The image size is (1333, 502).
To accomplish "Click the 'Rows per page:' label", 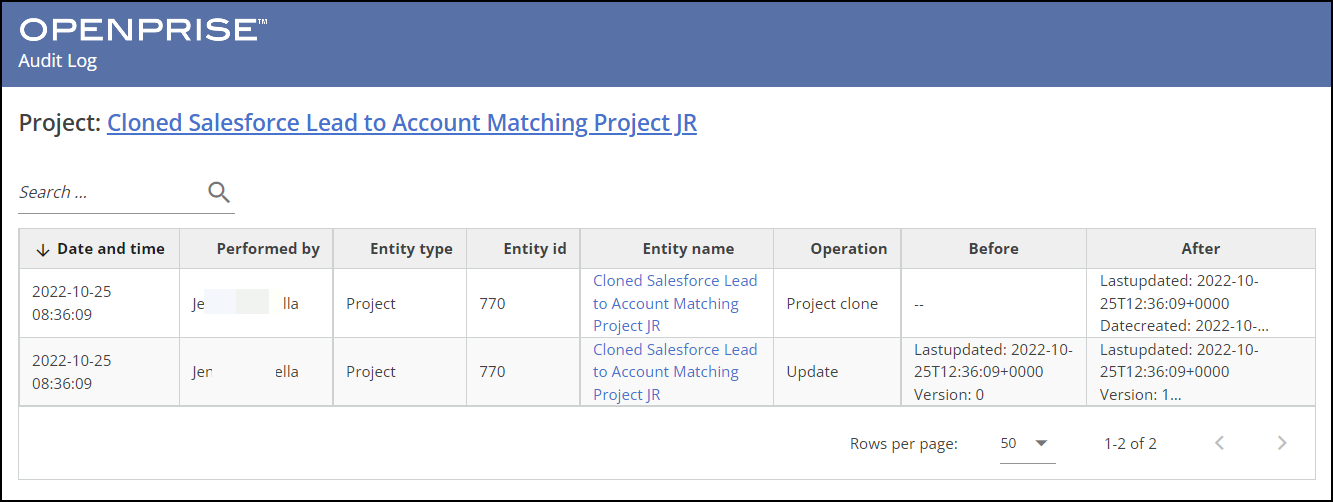I will pyautogui.click(x=904, y=443).
